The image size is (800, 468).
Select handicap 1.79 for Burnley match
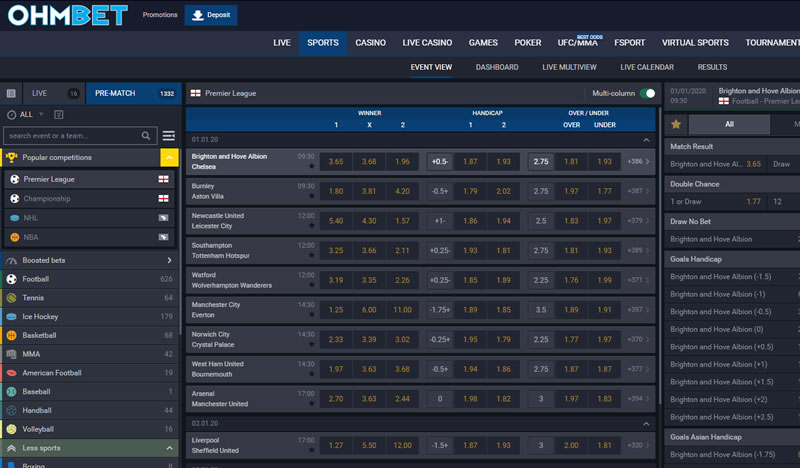[x=470, y=191]
